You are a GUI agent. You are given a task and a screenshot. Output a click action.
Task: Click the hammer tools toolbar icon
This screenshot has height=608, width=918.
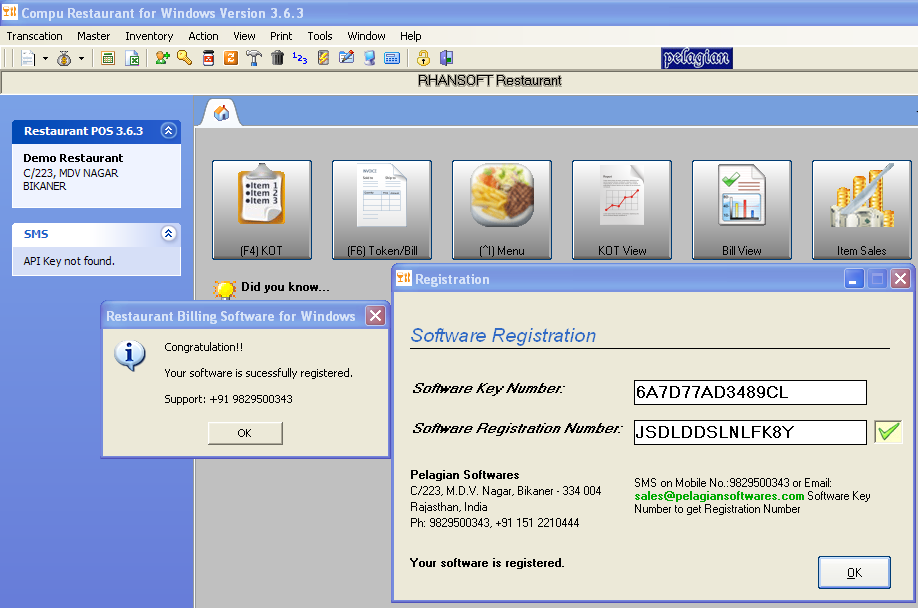(254, 58)
